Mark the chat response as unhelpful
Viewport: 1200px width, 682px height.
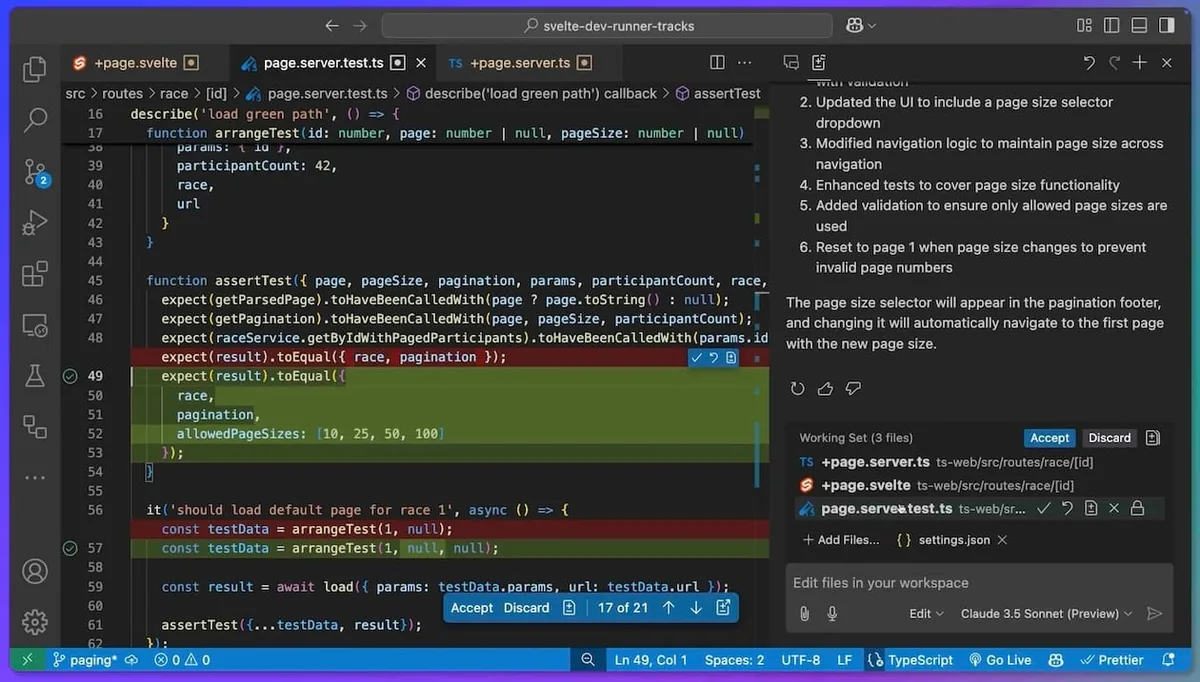pyautogui.click(x=853, y=388)
